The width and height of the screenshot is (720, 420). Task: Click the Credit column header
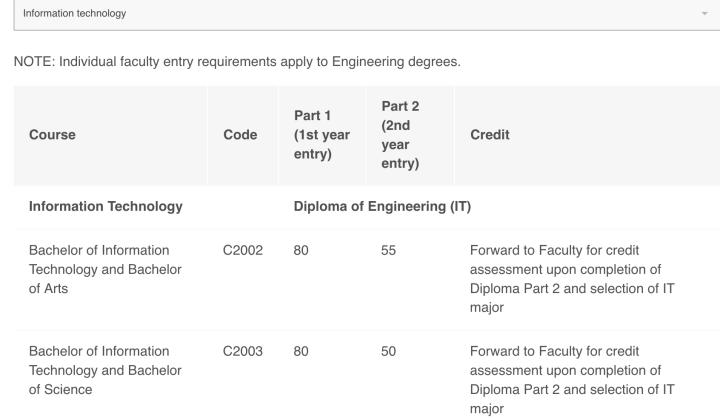click(489, 135)
